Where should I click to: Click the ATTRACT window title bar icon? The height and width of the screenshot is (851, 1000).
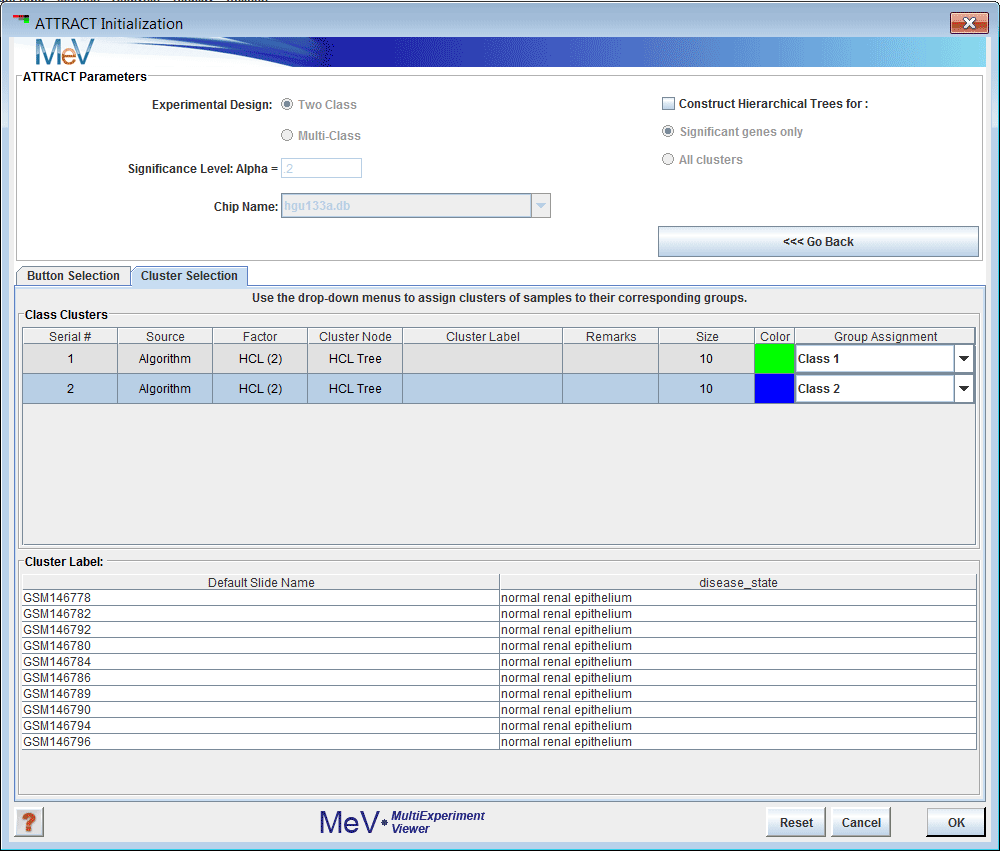[20, 21]
